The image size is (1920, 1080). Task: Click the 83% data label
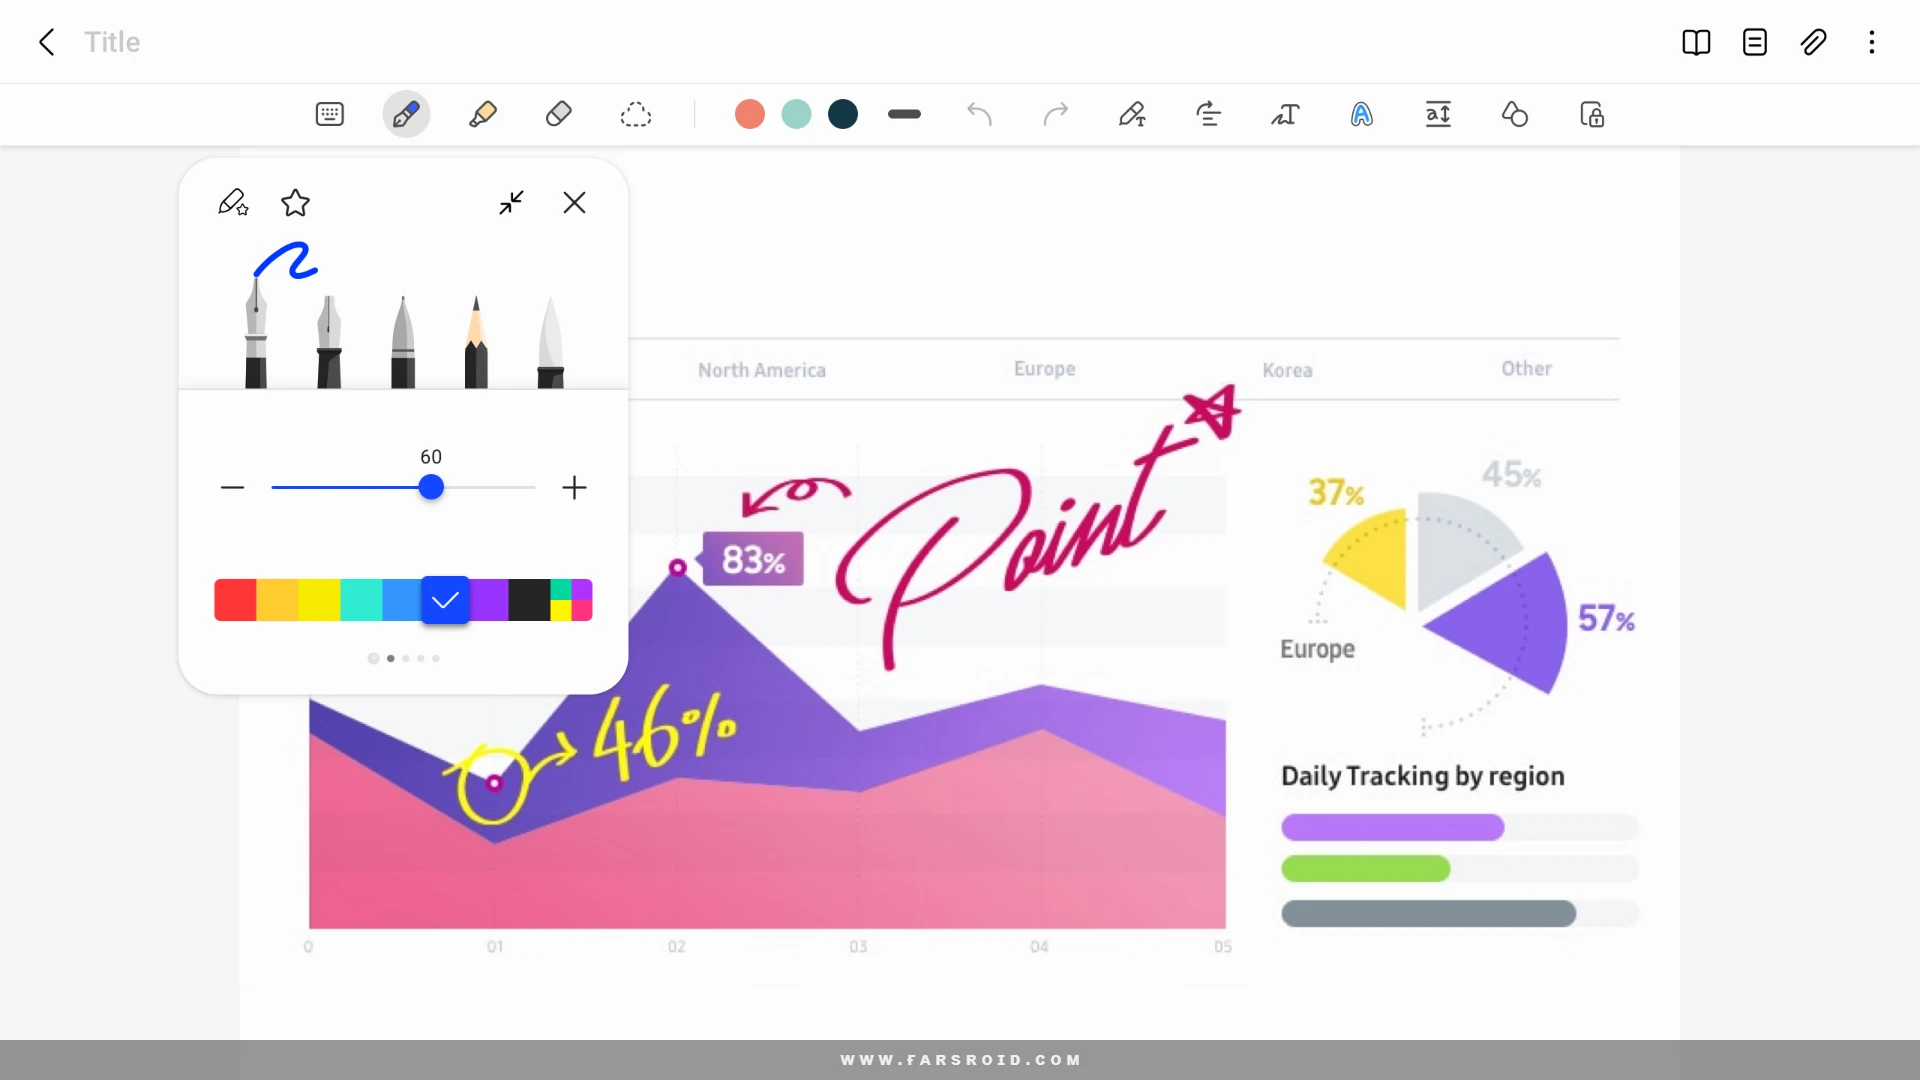pyautogui.click(x=753, y=559)
